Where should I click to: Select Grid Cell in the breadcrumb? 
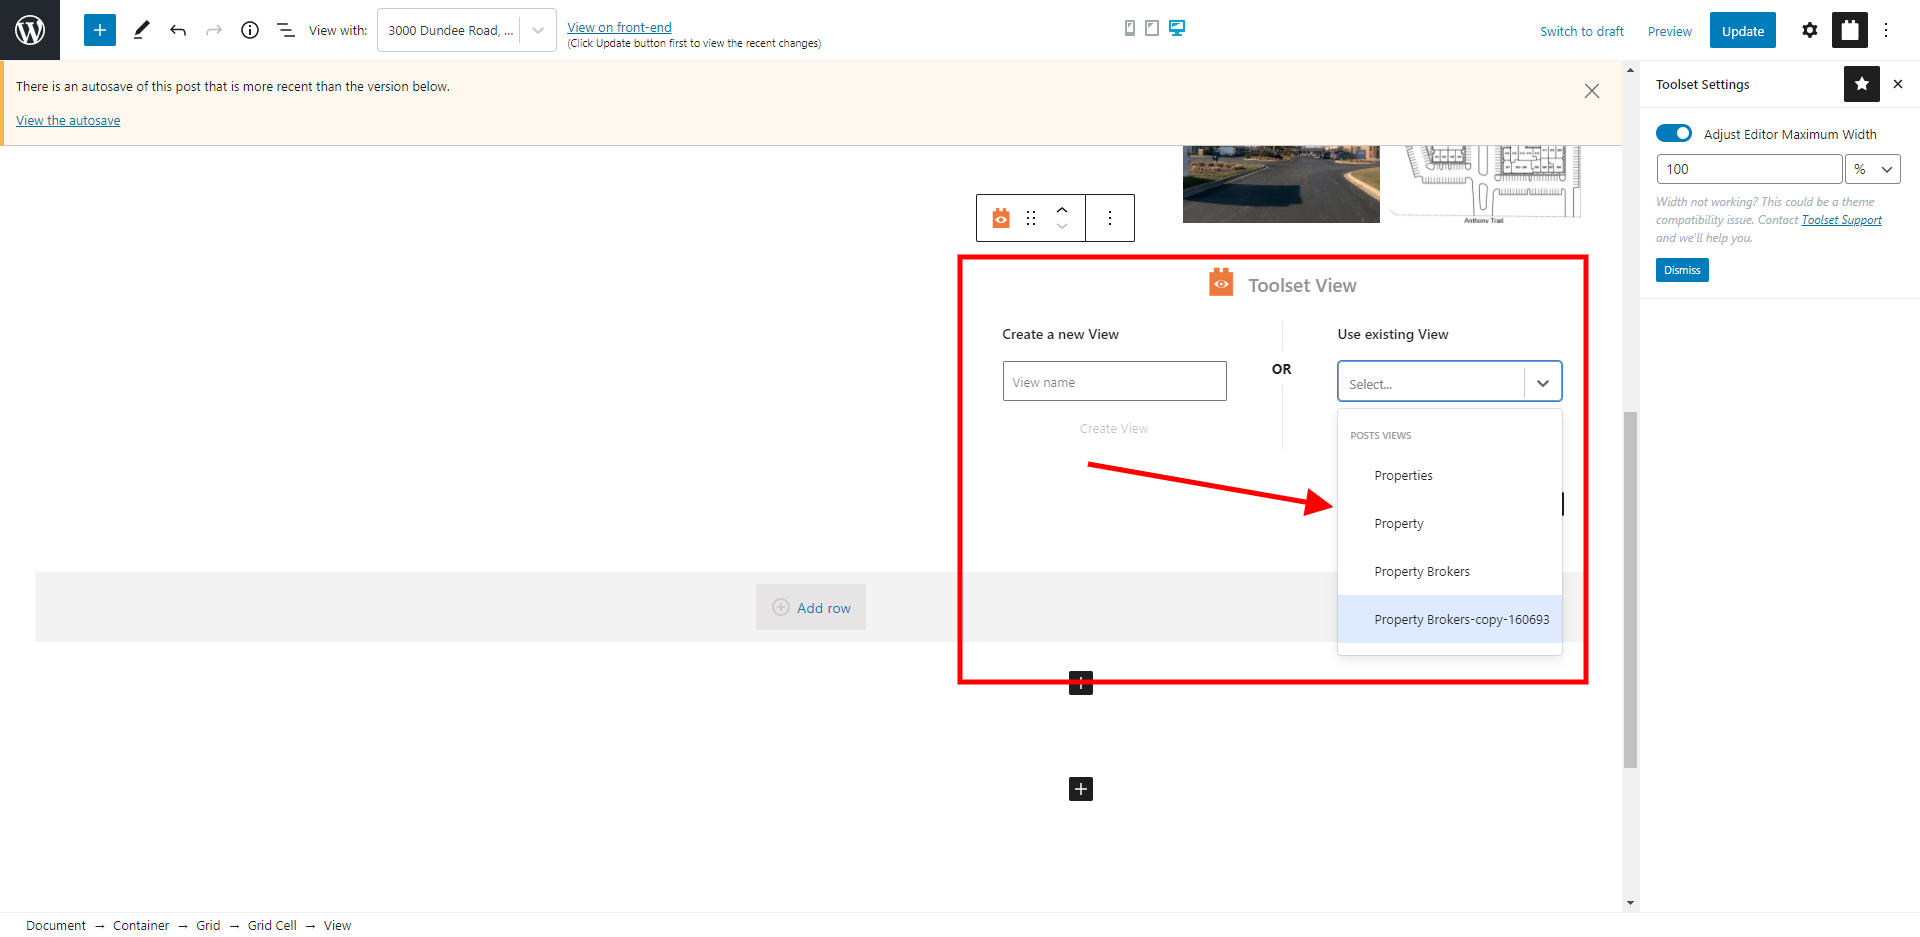pos(272,925)
